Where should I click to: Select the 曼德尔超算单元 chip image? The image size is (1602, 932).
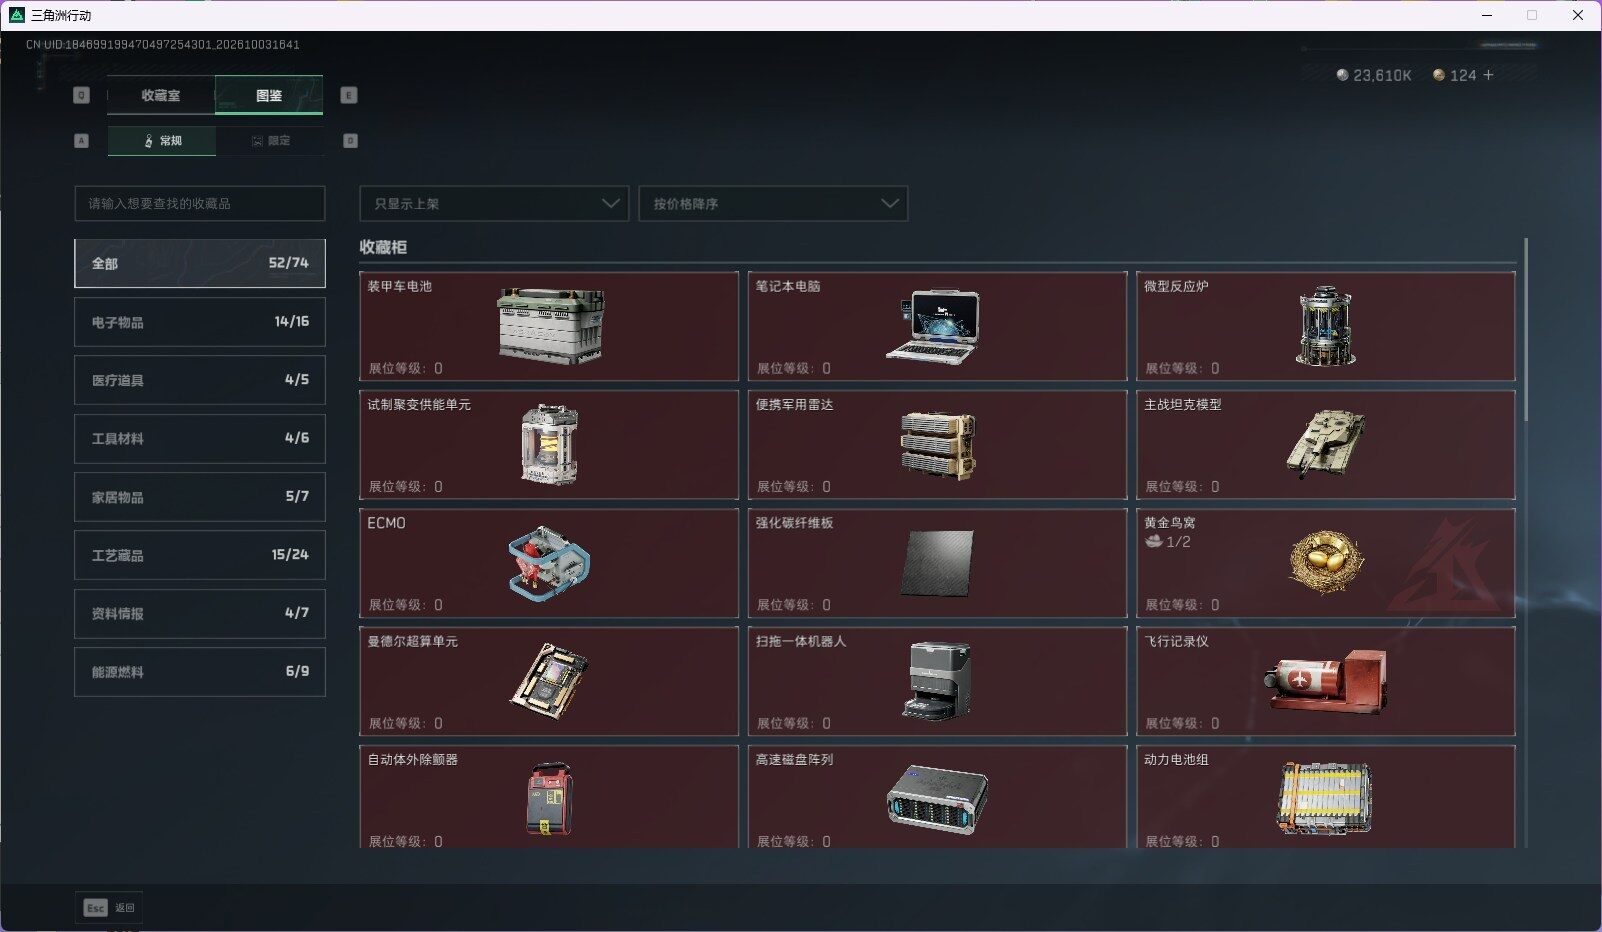click(549, 680)
